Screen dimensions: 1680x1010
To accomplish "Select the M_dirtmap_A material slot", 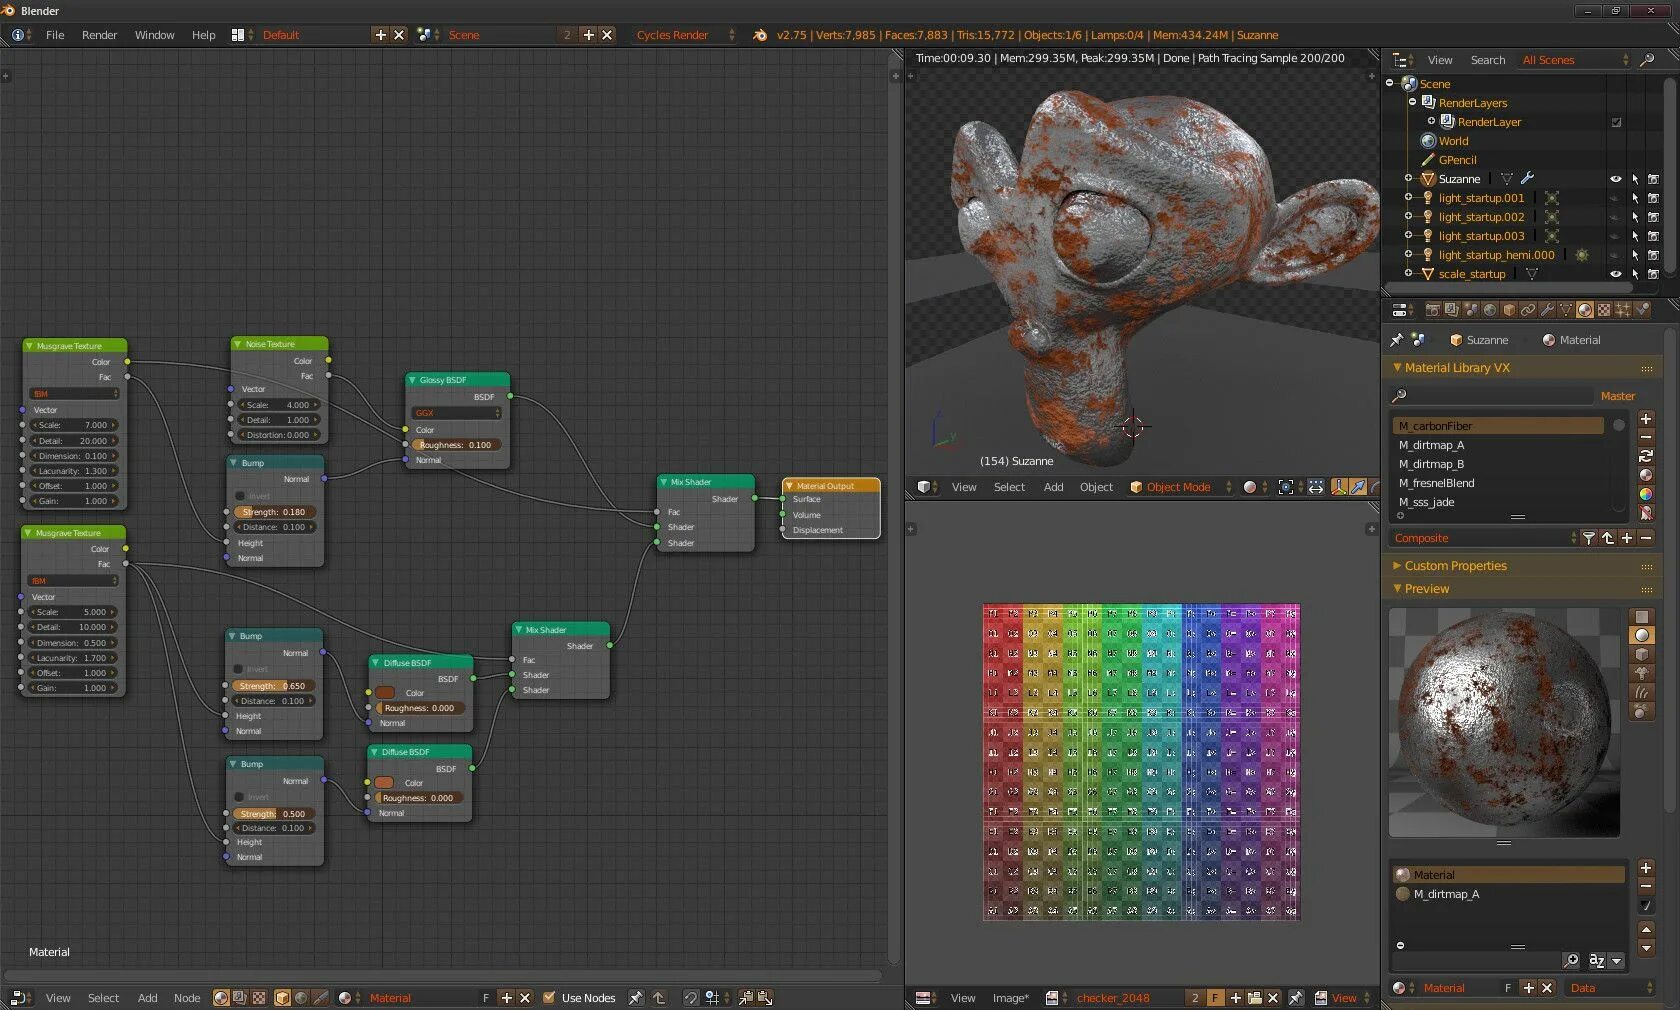I will [1510, 894].
